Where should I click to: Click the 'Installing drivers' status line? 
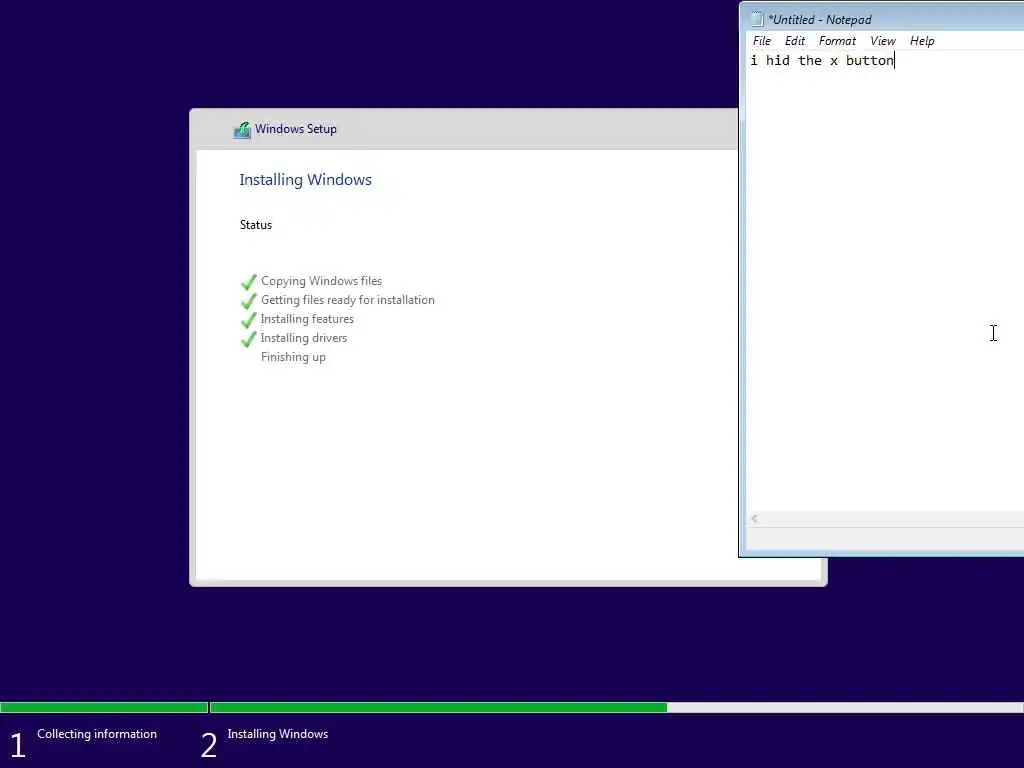pyautogui.click(x=304, y=338)
